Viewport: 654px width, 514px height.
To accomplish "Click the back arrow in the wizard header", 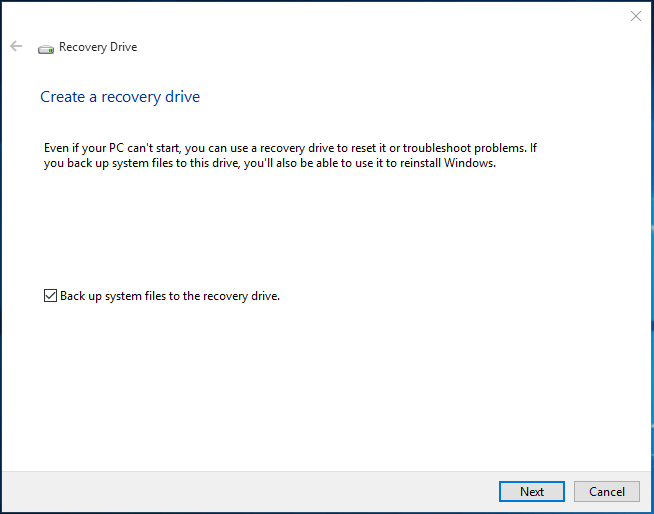I will coord(16,47).
